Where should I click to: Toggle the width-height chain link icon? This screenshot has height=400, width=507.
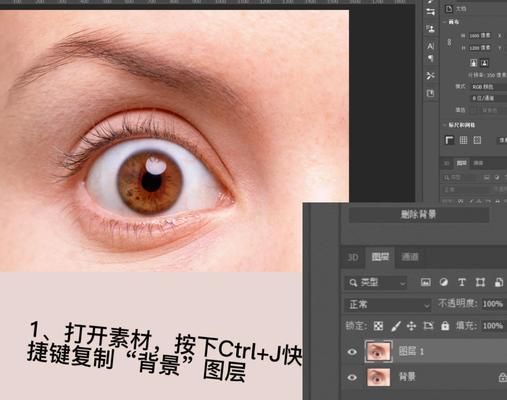449,42
